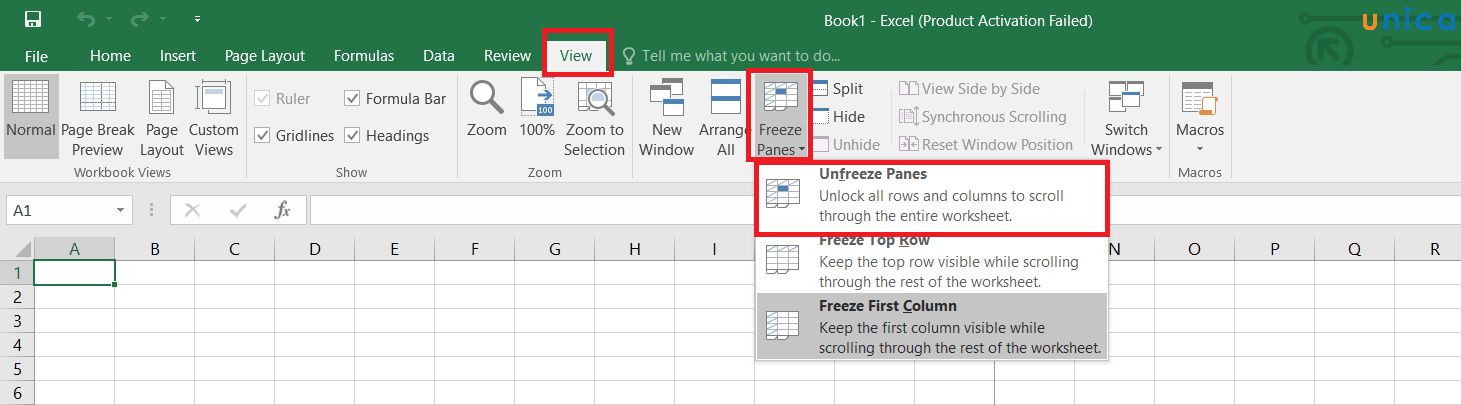
Task: Open Custom Views dialog
Action: (213, 118)
